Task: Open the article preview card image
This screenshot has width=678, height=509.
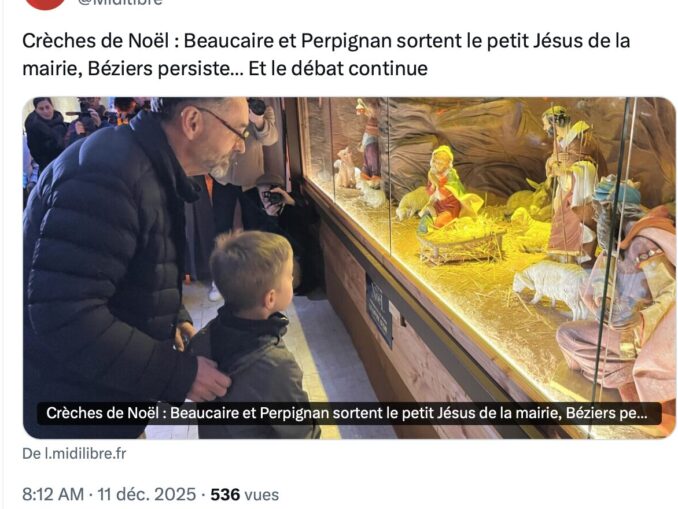Action: [x=349, y=268]
